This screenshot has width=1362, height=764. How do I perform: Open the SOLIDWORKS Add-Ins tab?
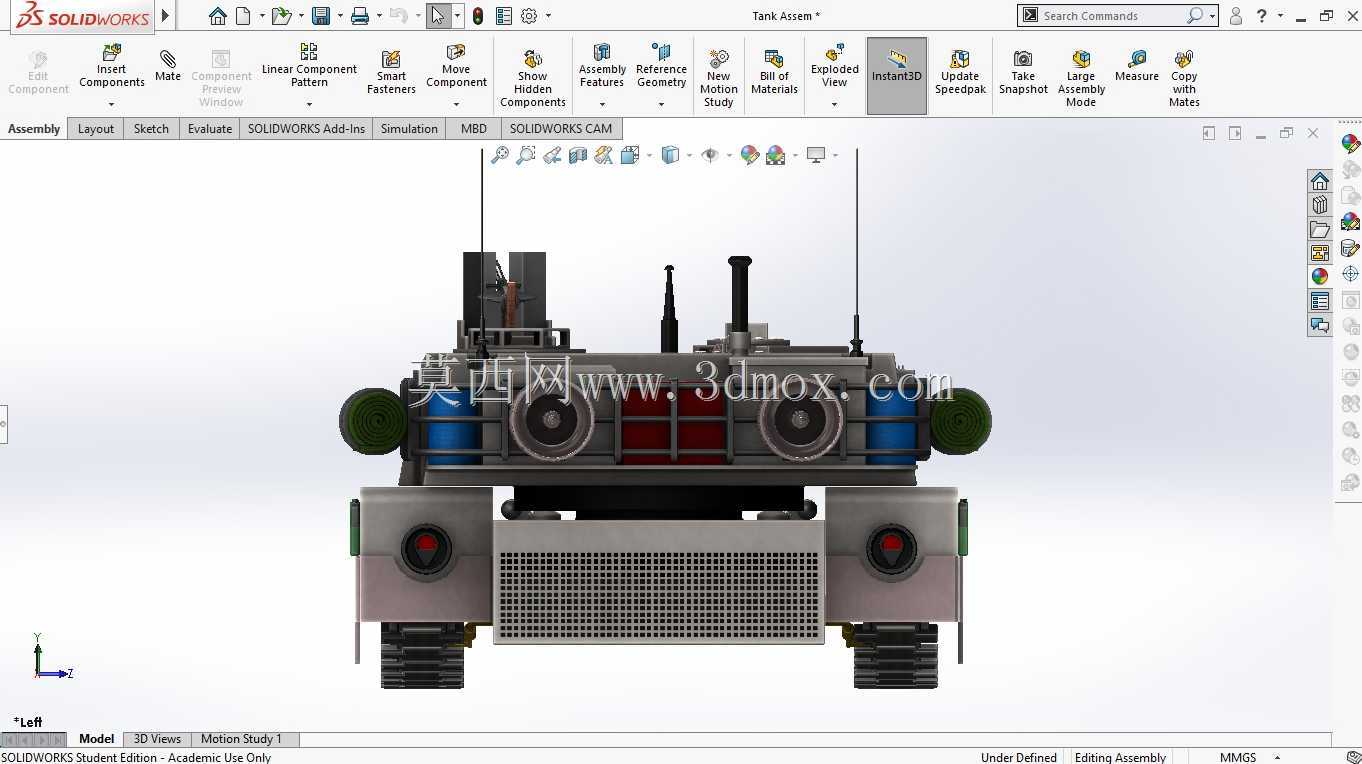306,128
